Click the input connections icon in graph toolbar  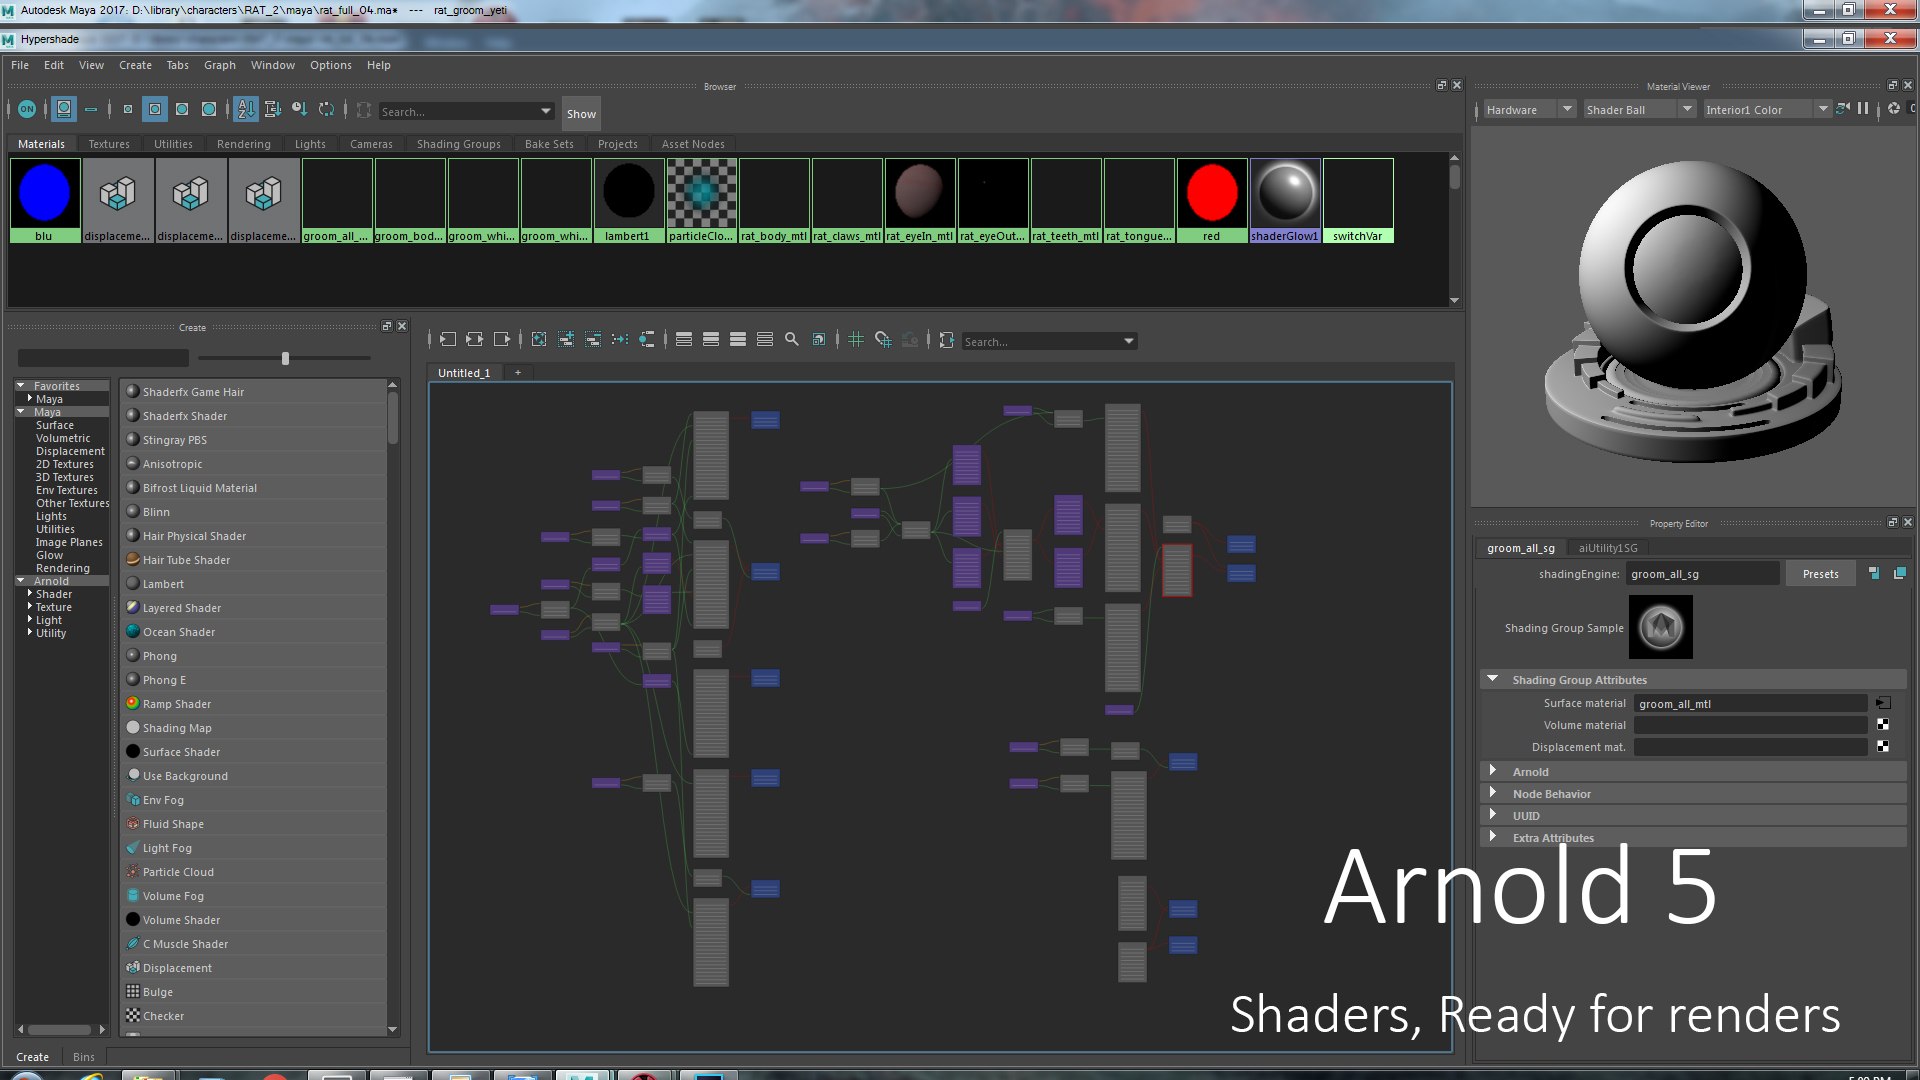point(447,340)
